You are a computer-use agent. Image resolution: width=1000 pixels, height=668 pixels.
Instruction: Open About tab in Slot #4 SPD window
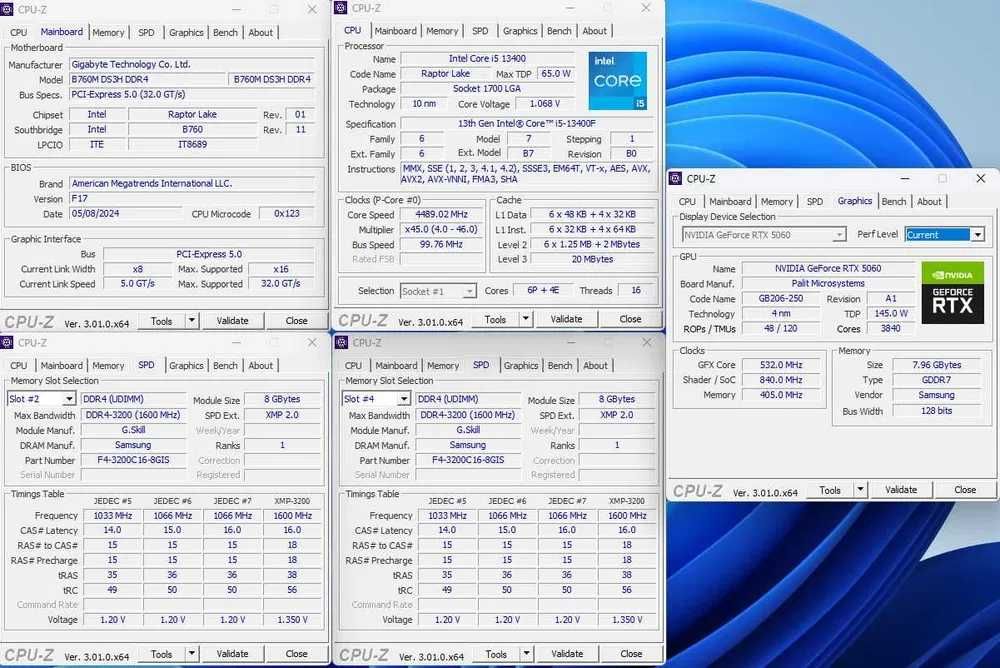click(x=595, y=365)
